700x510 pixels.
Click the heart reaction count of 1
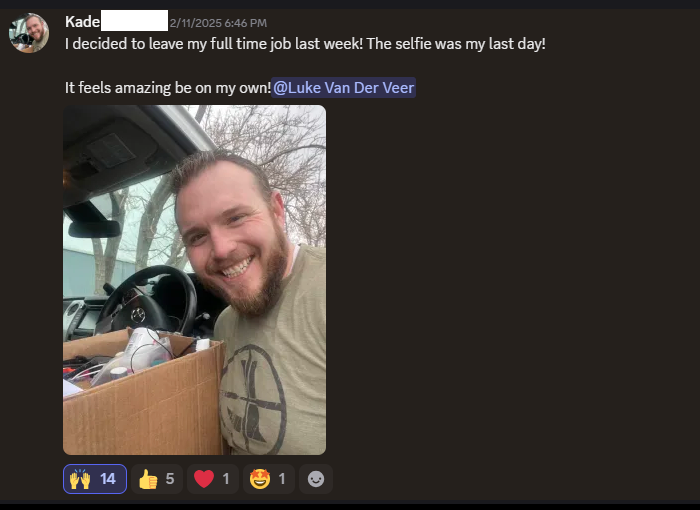(x=226, y=479)
